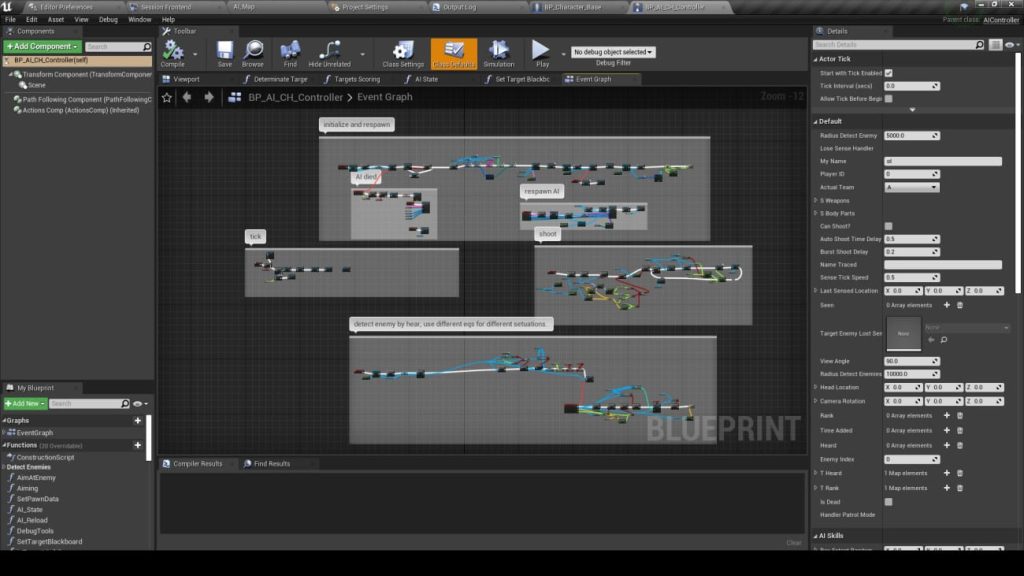Increase Tick Interval using its stepper arrows
1024x576 pixels.
933,86
